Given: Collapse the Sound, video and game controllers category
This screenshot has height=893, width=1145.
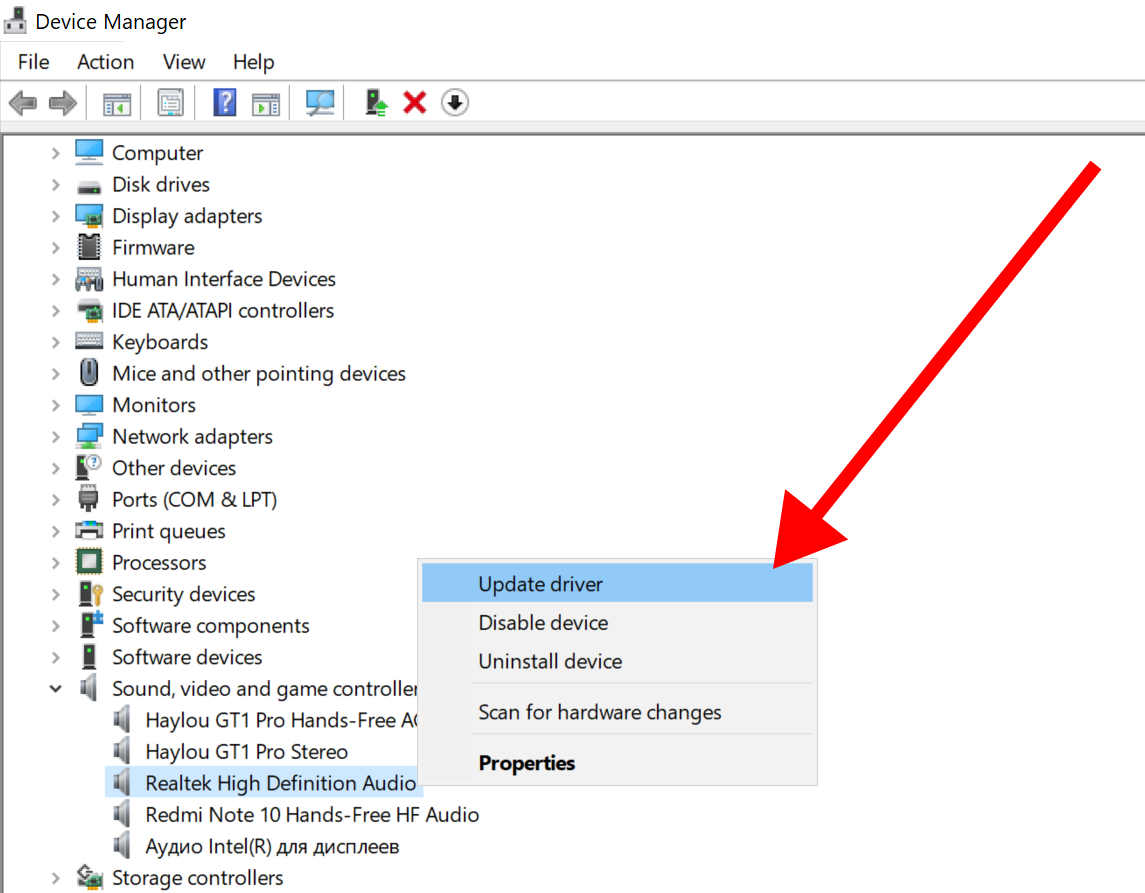Looking at the screenshot, I should [x=56, y=688].
